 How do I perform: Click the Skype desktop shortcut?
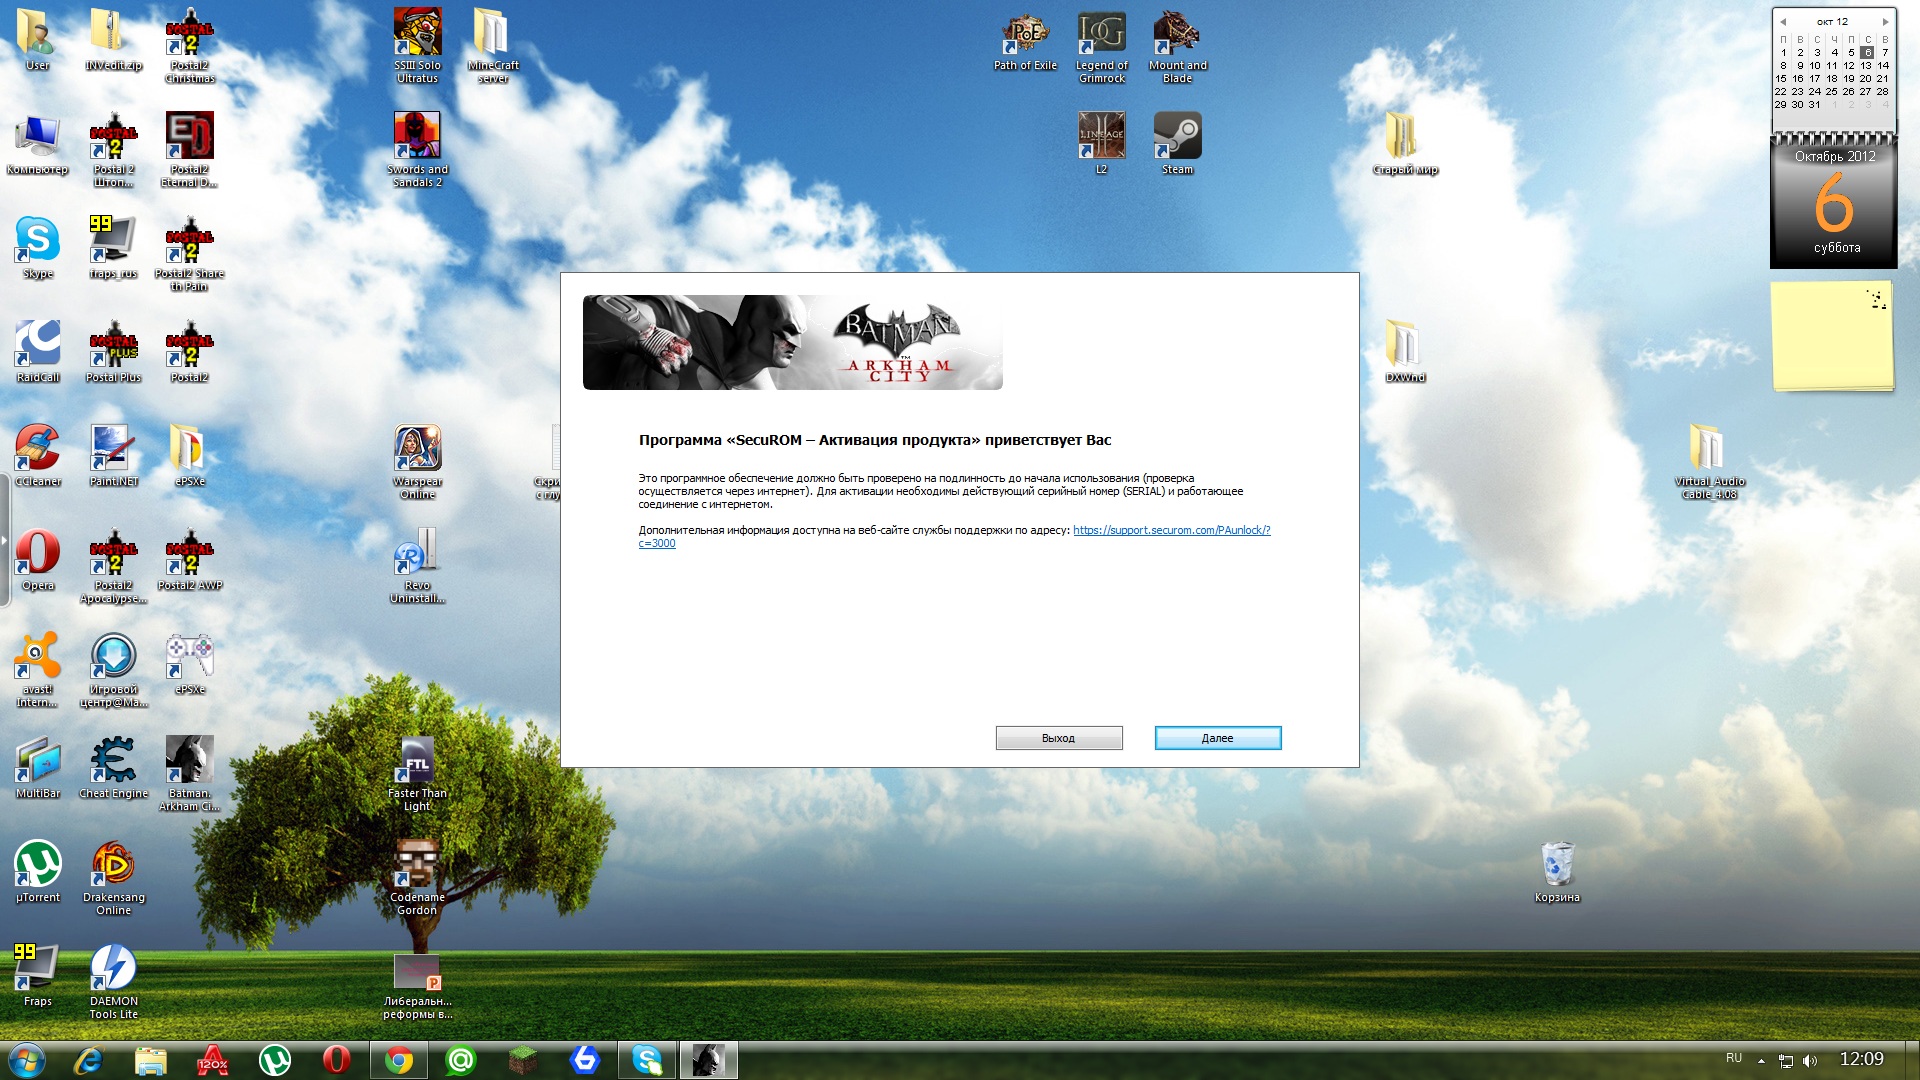(x=37, y=241)
